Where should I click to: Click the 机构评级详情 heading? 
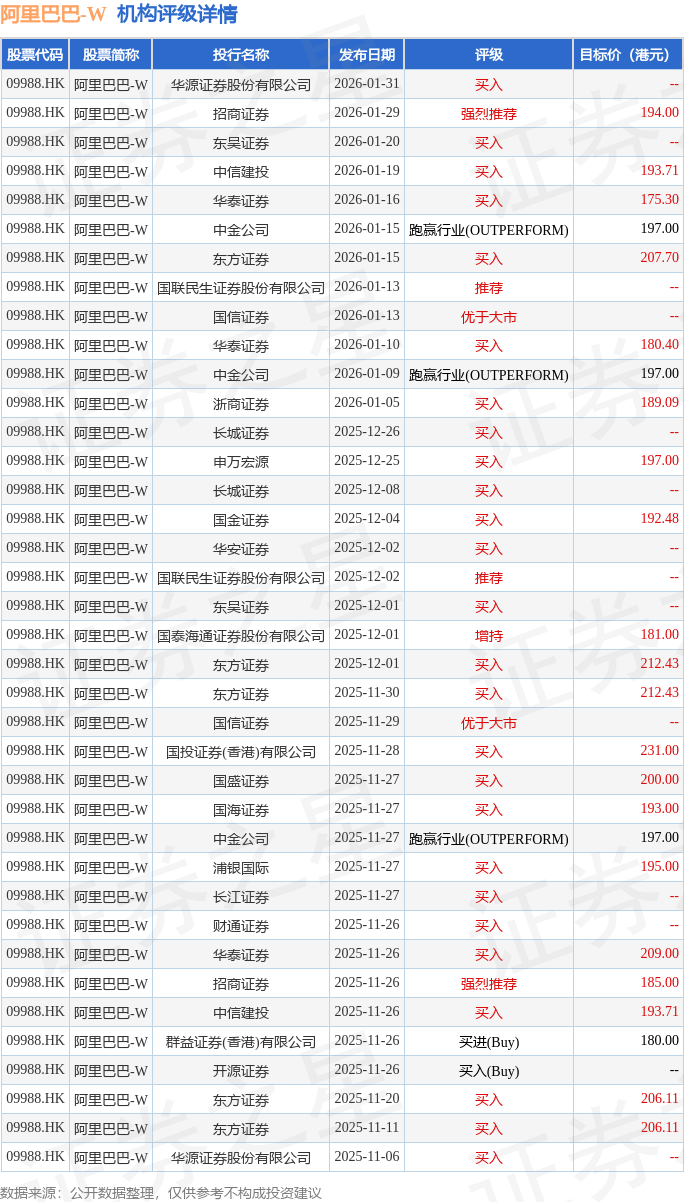click(x=177, y=14)
